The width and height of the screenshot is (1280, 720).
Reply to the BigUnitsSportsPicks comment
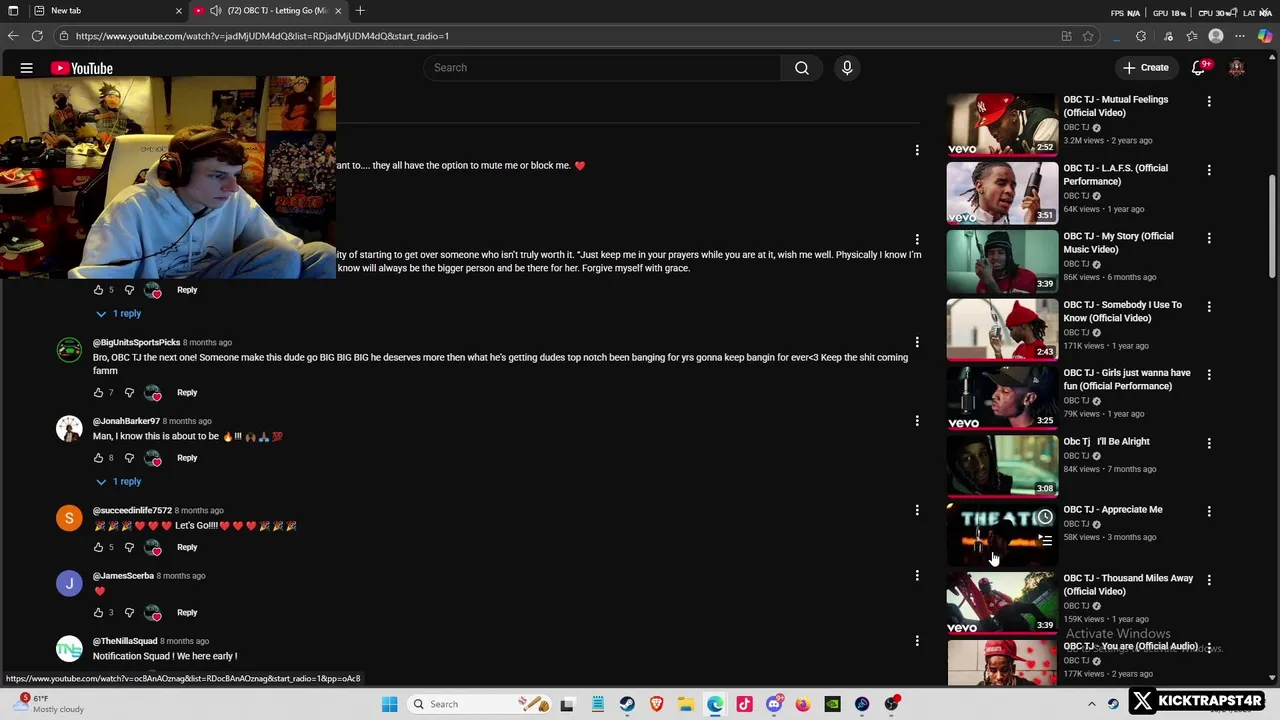tap(187, 393)
